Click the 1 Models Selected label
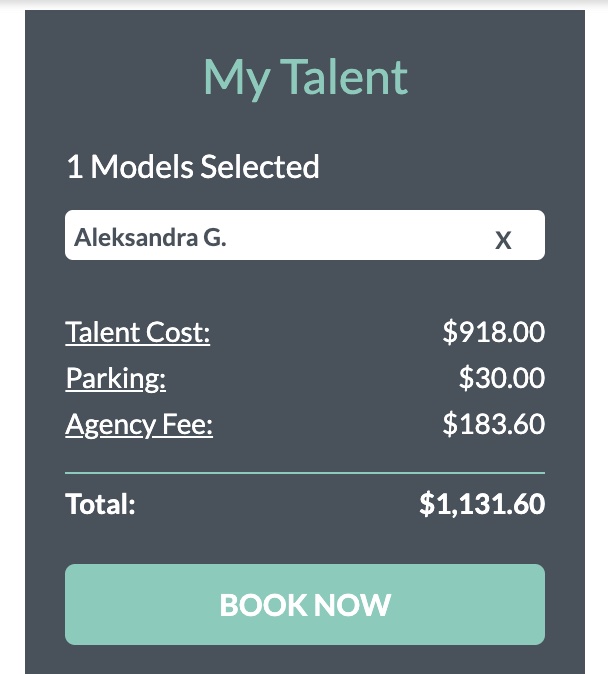Viewport: 608px width, 674px height. [x=193, y=166]
